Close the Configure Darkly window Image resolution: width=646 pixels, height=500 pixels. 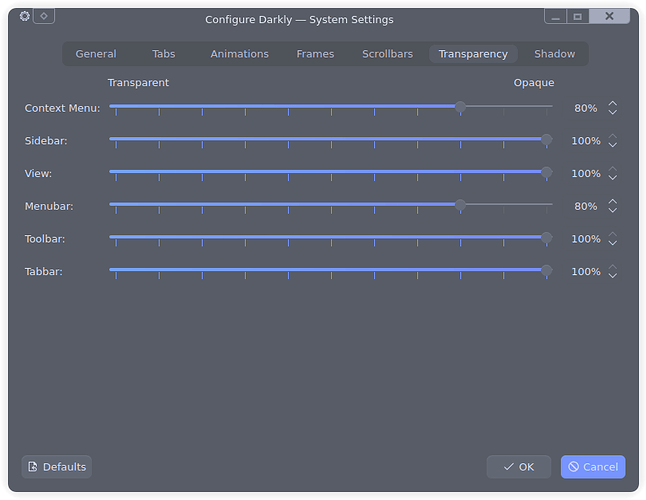click(x=609, y=16)
